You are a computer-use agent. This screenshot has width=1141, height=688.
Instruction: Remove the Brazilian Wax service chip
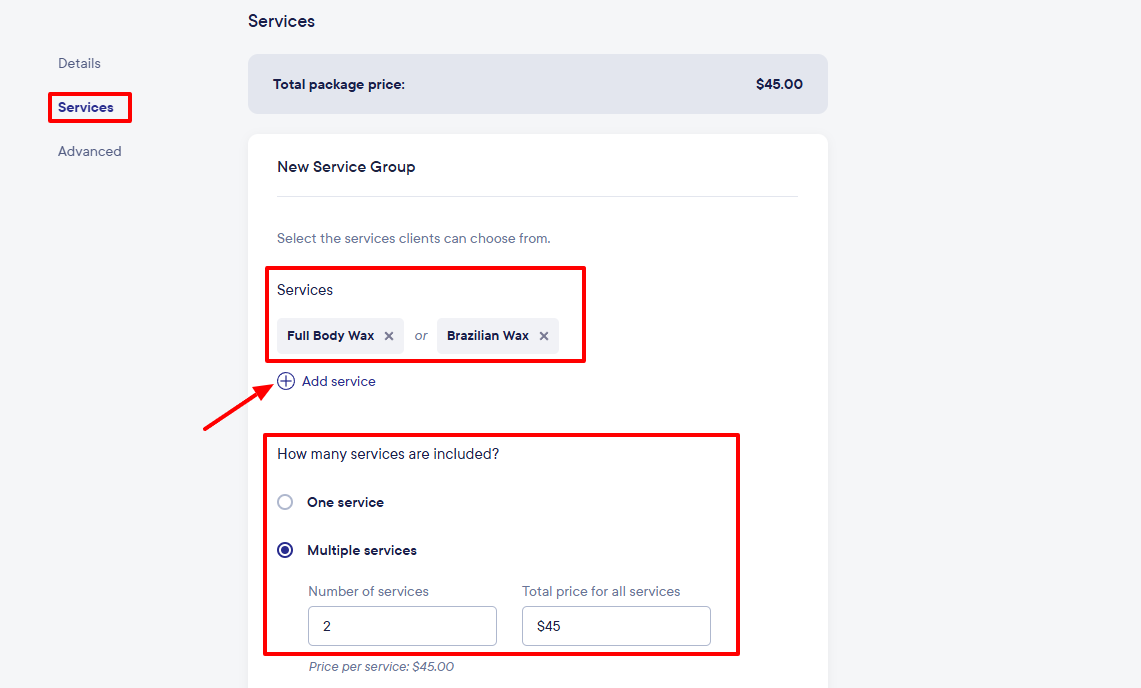click(544, 336)
